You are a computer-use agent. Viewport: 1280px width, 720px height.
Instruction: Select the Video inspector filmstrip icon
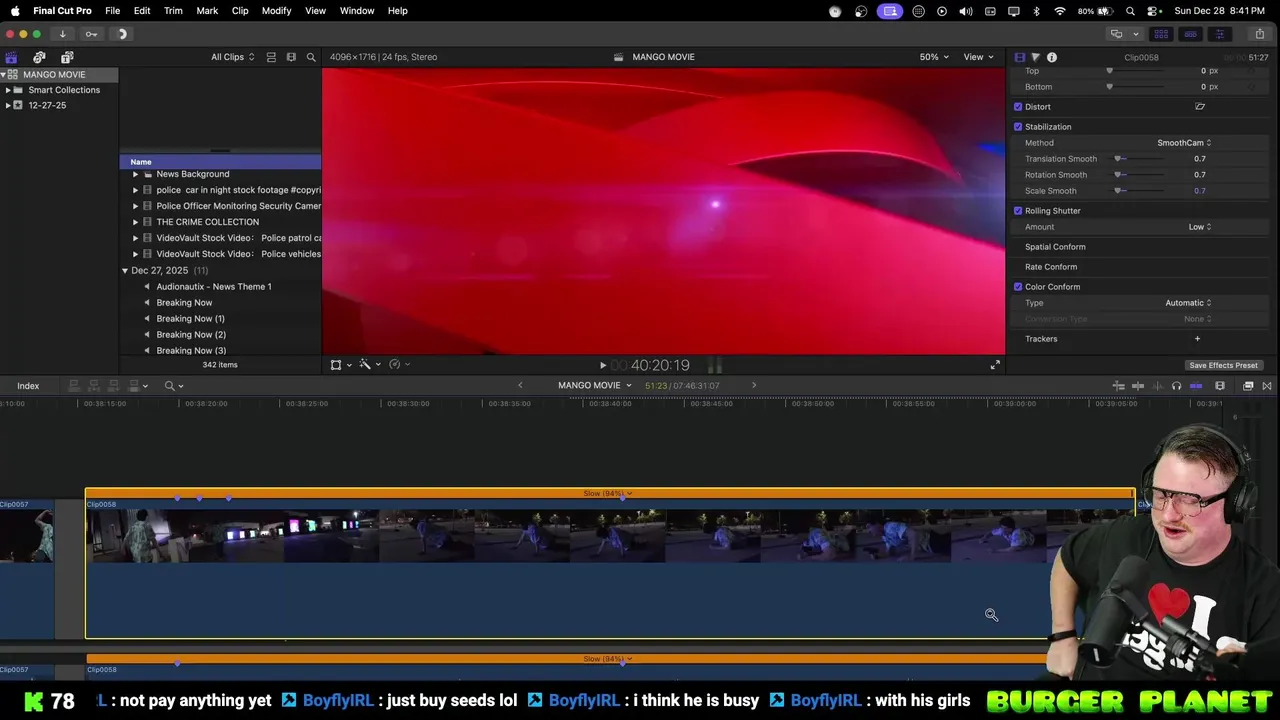pyautogui.click(x=1019, y=57)
